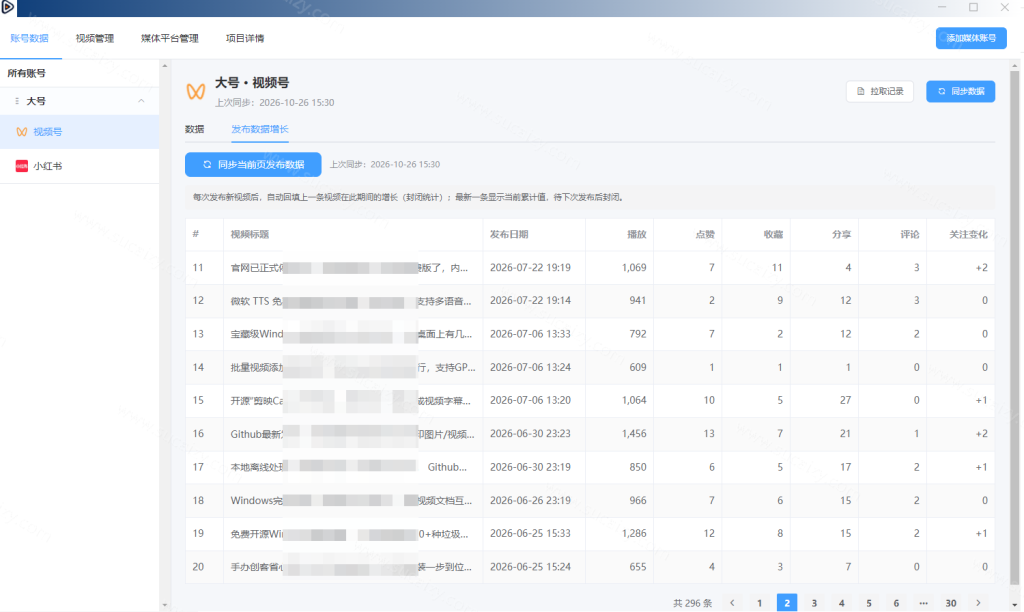Click play count 1,456 in row 16
This screenshot has width=1024, height=612.
[x=634, y=434]
